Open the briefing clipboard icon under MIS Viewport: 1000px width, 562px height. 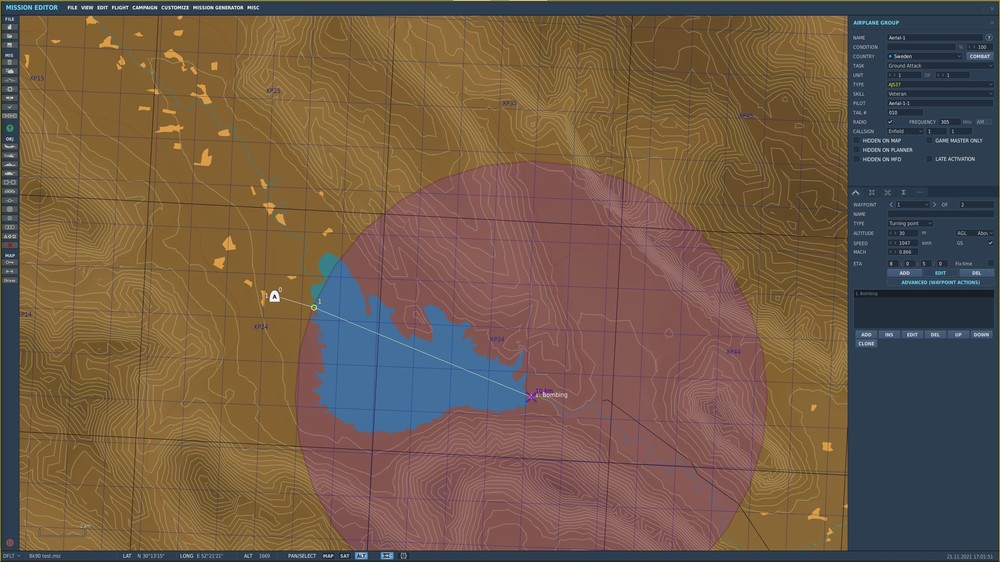10,63
